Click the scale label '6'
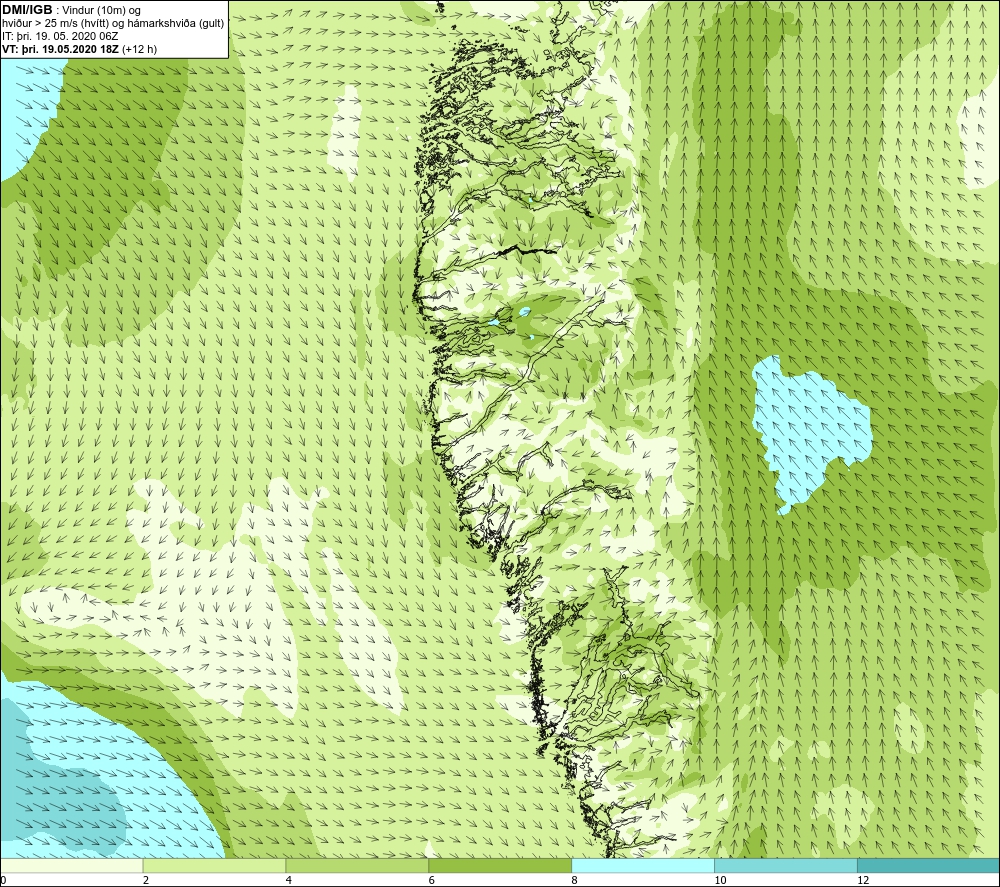 click(432, 880)
